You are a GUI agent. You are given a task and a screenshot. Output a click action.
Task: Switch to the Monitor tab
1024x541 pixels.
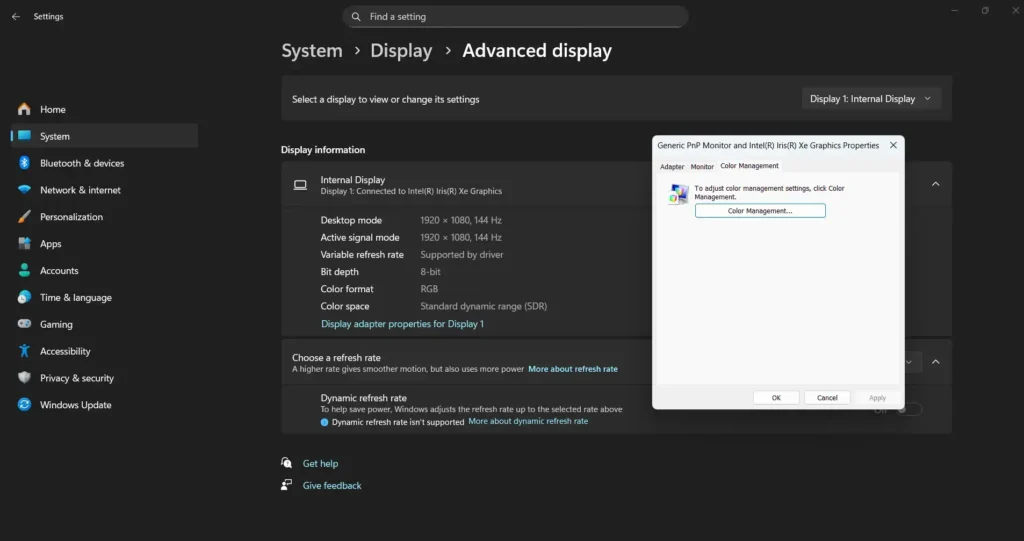coord(702,167)
